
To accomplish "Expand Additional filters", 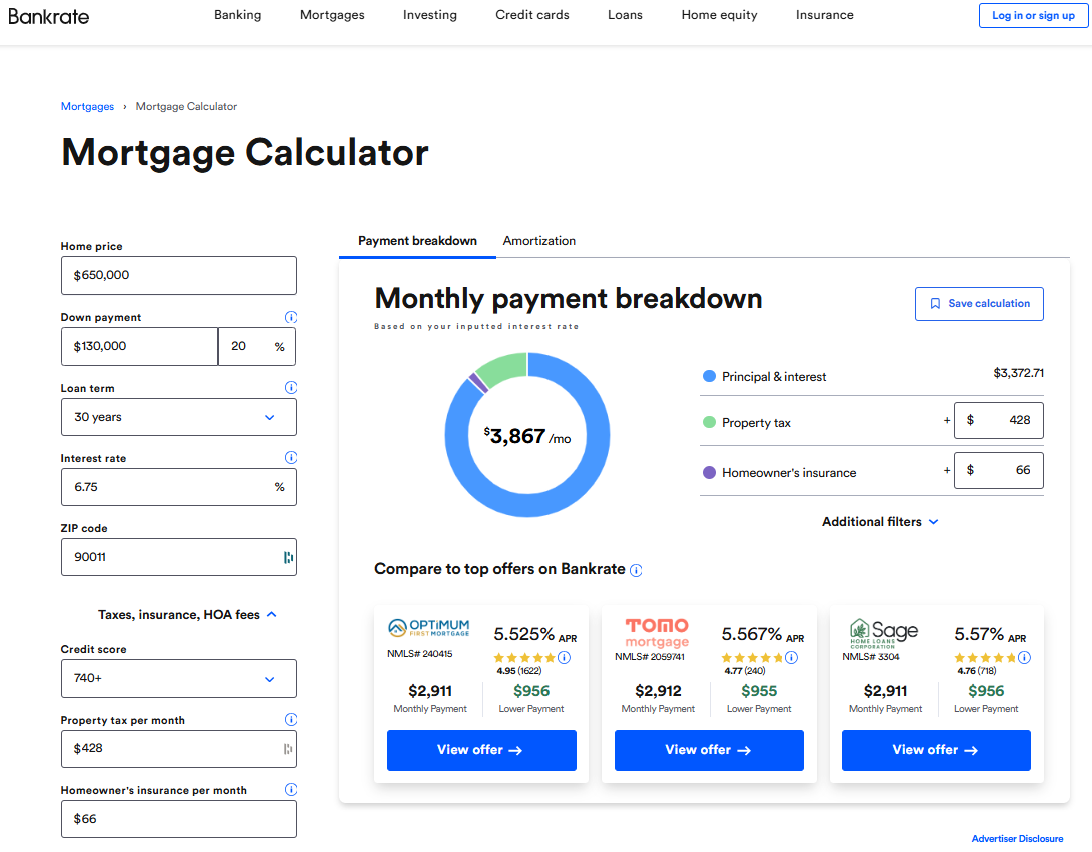I will click(880, 522).
